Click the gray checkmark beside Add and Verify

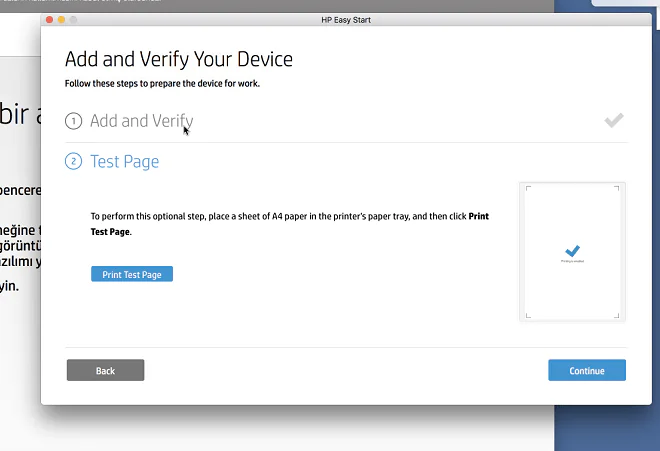pyautogui.click(x=614, y=120)
